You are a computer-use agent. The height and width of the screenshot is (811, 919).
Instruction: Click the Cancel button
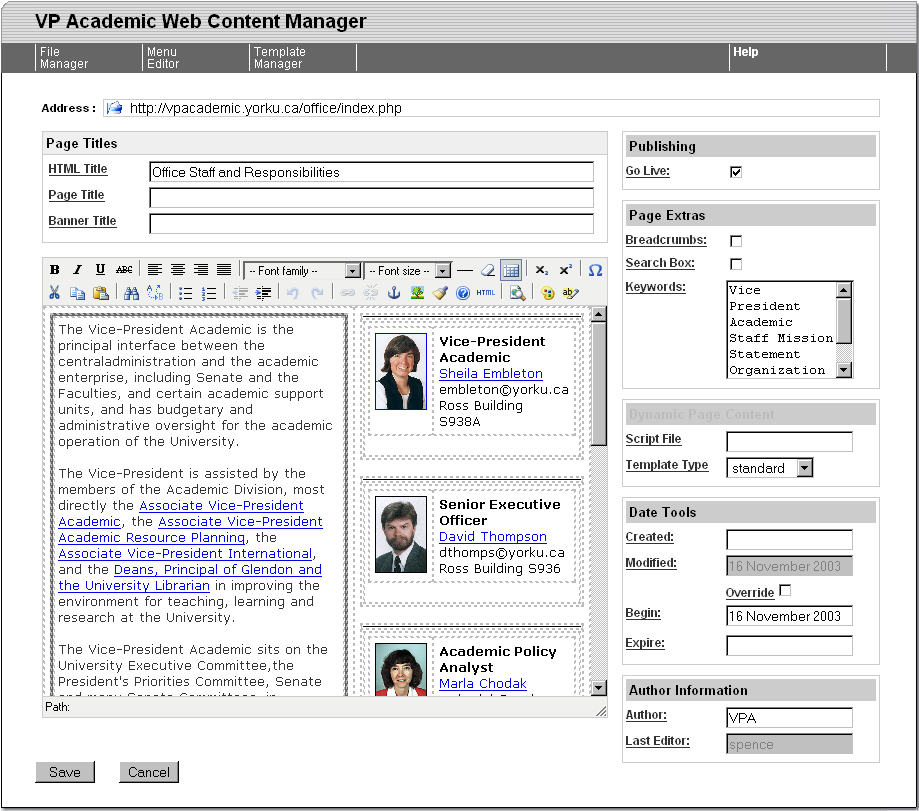click(x=149, y=772)
